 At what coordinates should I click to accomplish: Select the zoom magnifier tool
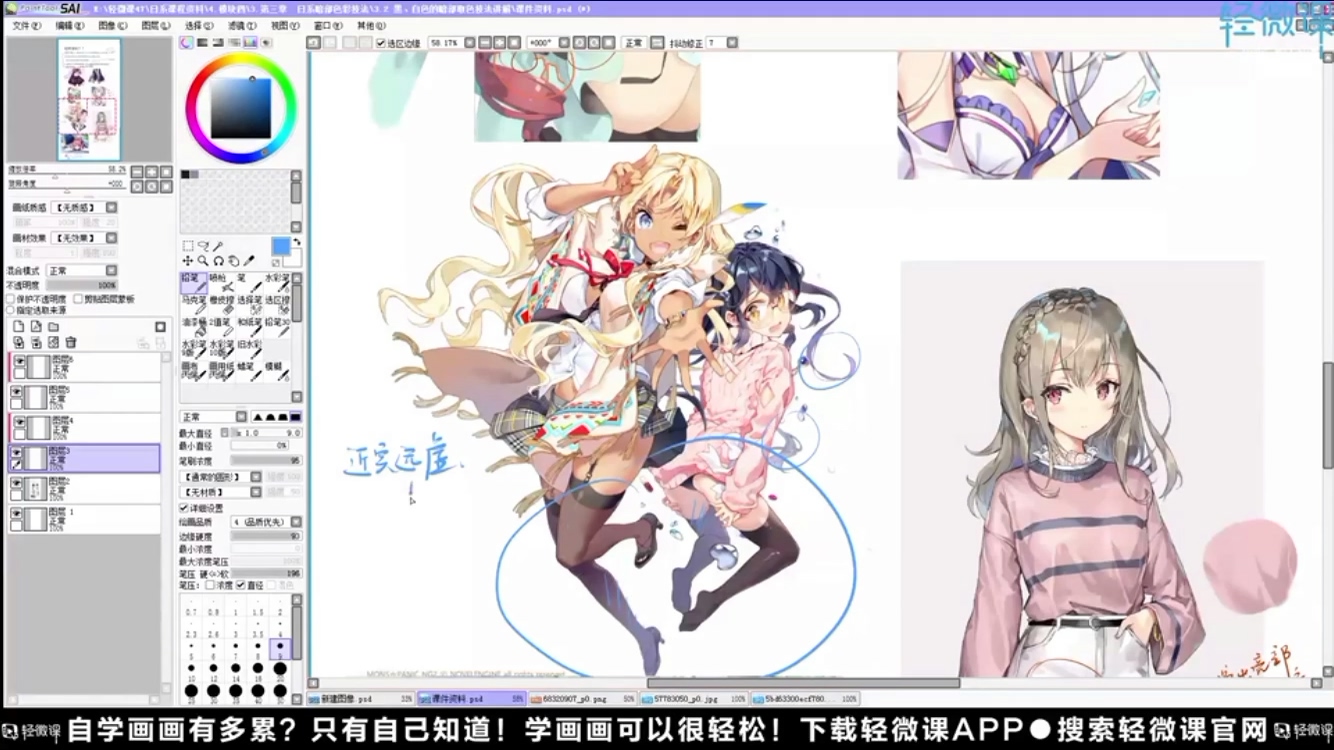coord(203,261)
